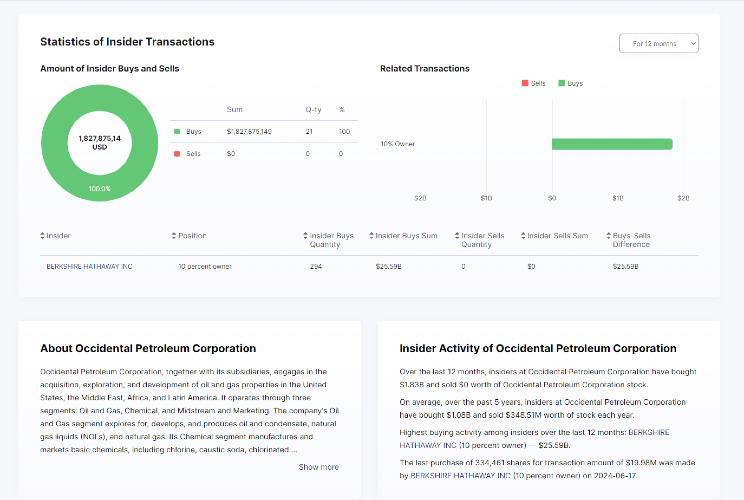Click the green 10% Owner buys bar
Viewport: 744px width, 500px height.
click(612, 144)
